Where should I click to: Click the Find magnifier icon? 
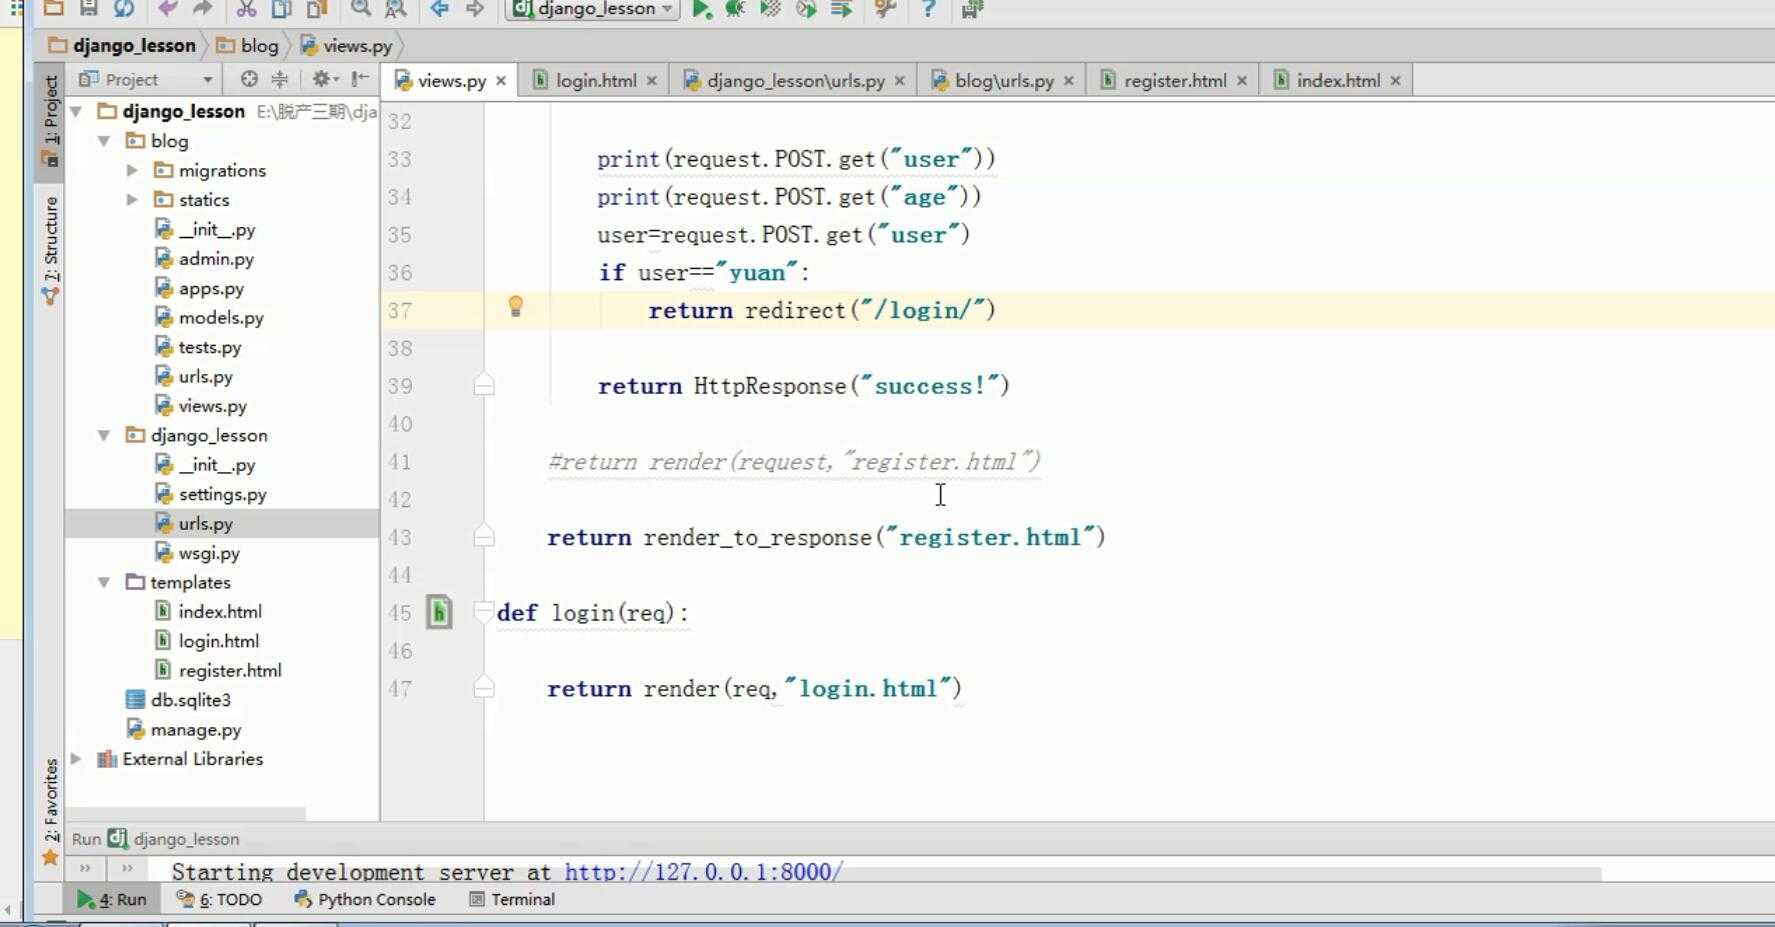(x=360, y=9)
